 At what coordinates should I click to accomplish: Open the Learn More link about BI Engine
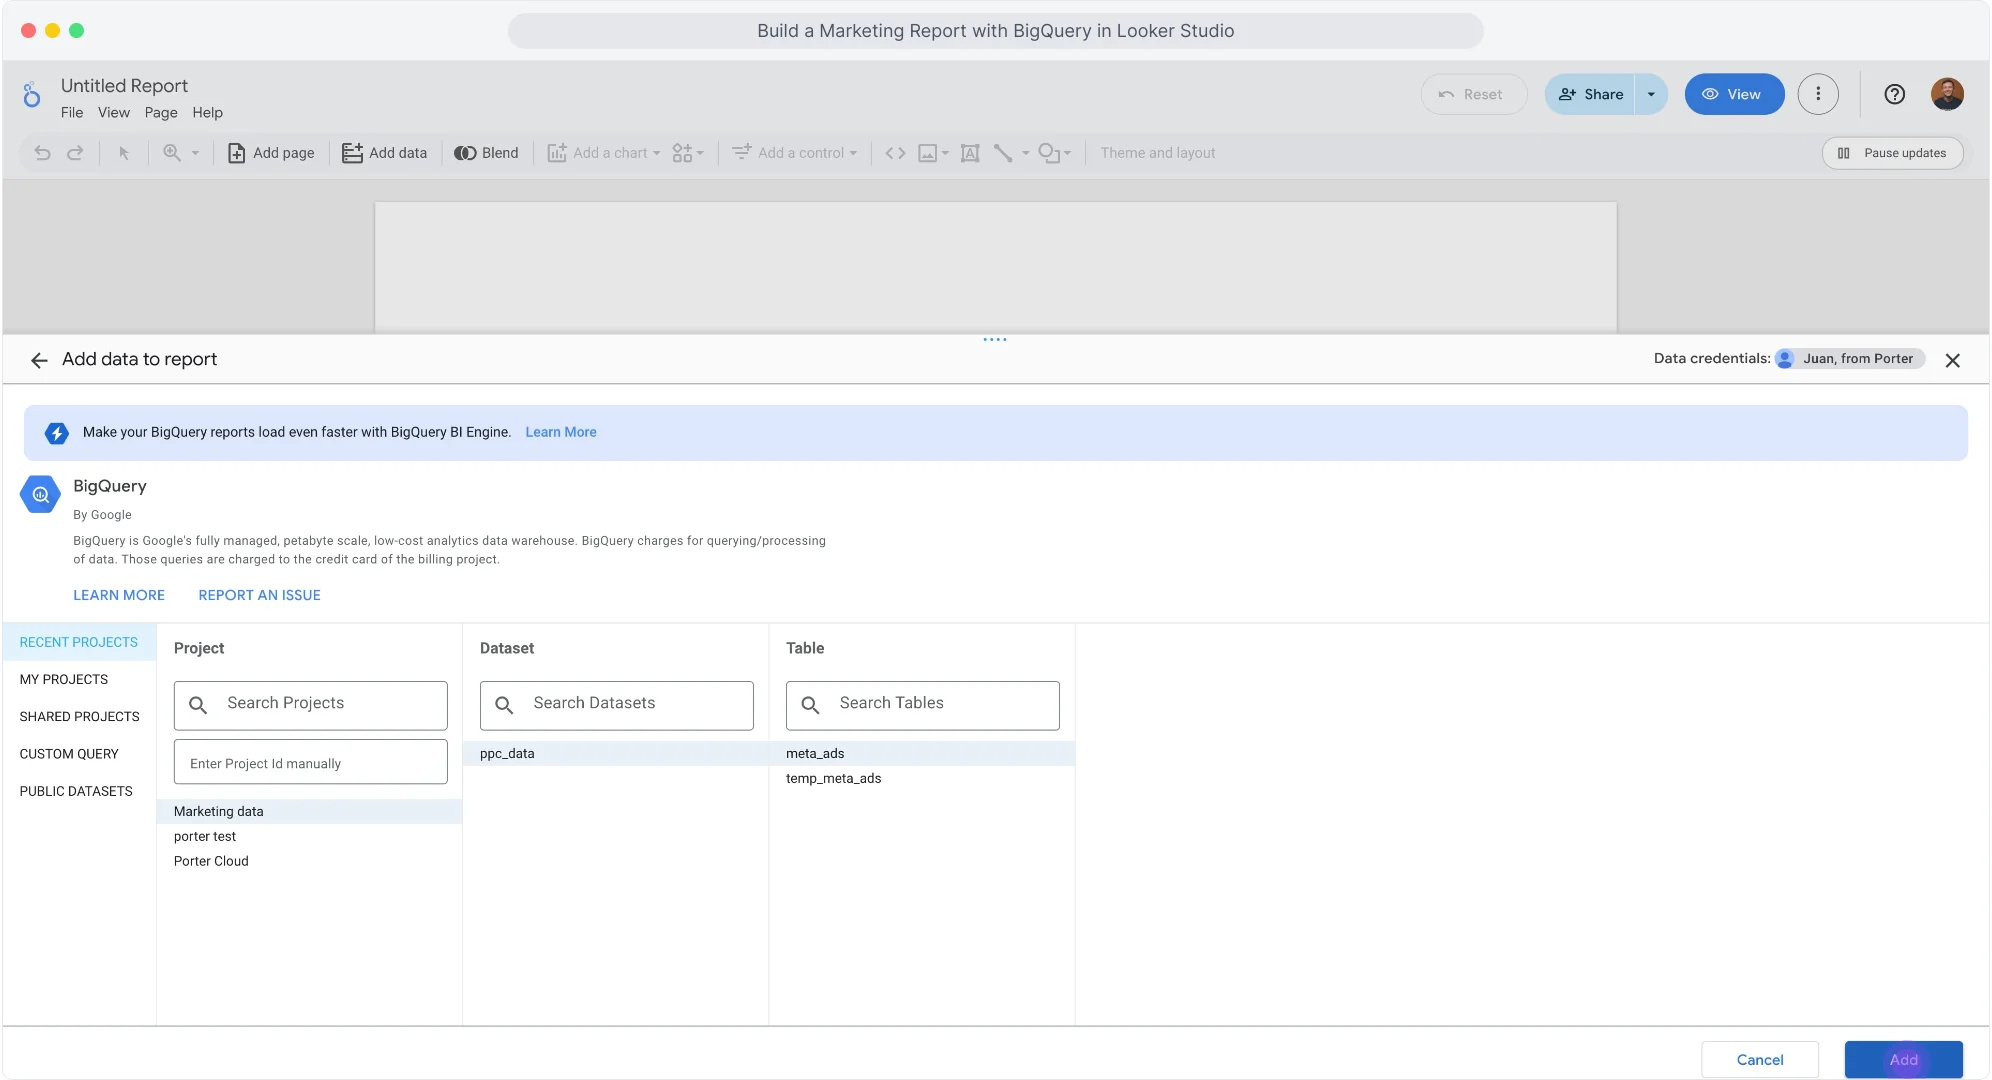pos(560,432)
